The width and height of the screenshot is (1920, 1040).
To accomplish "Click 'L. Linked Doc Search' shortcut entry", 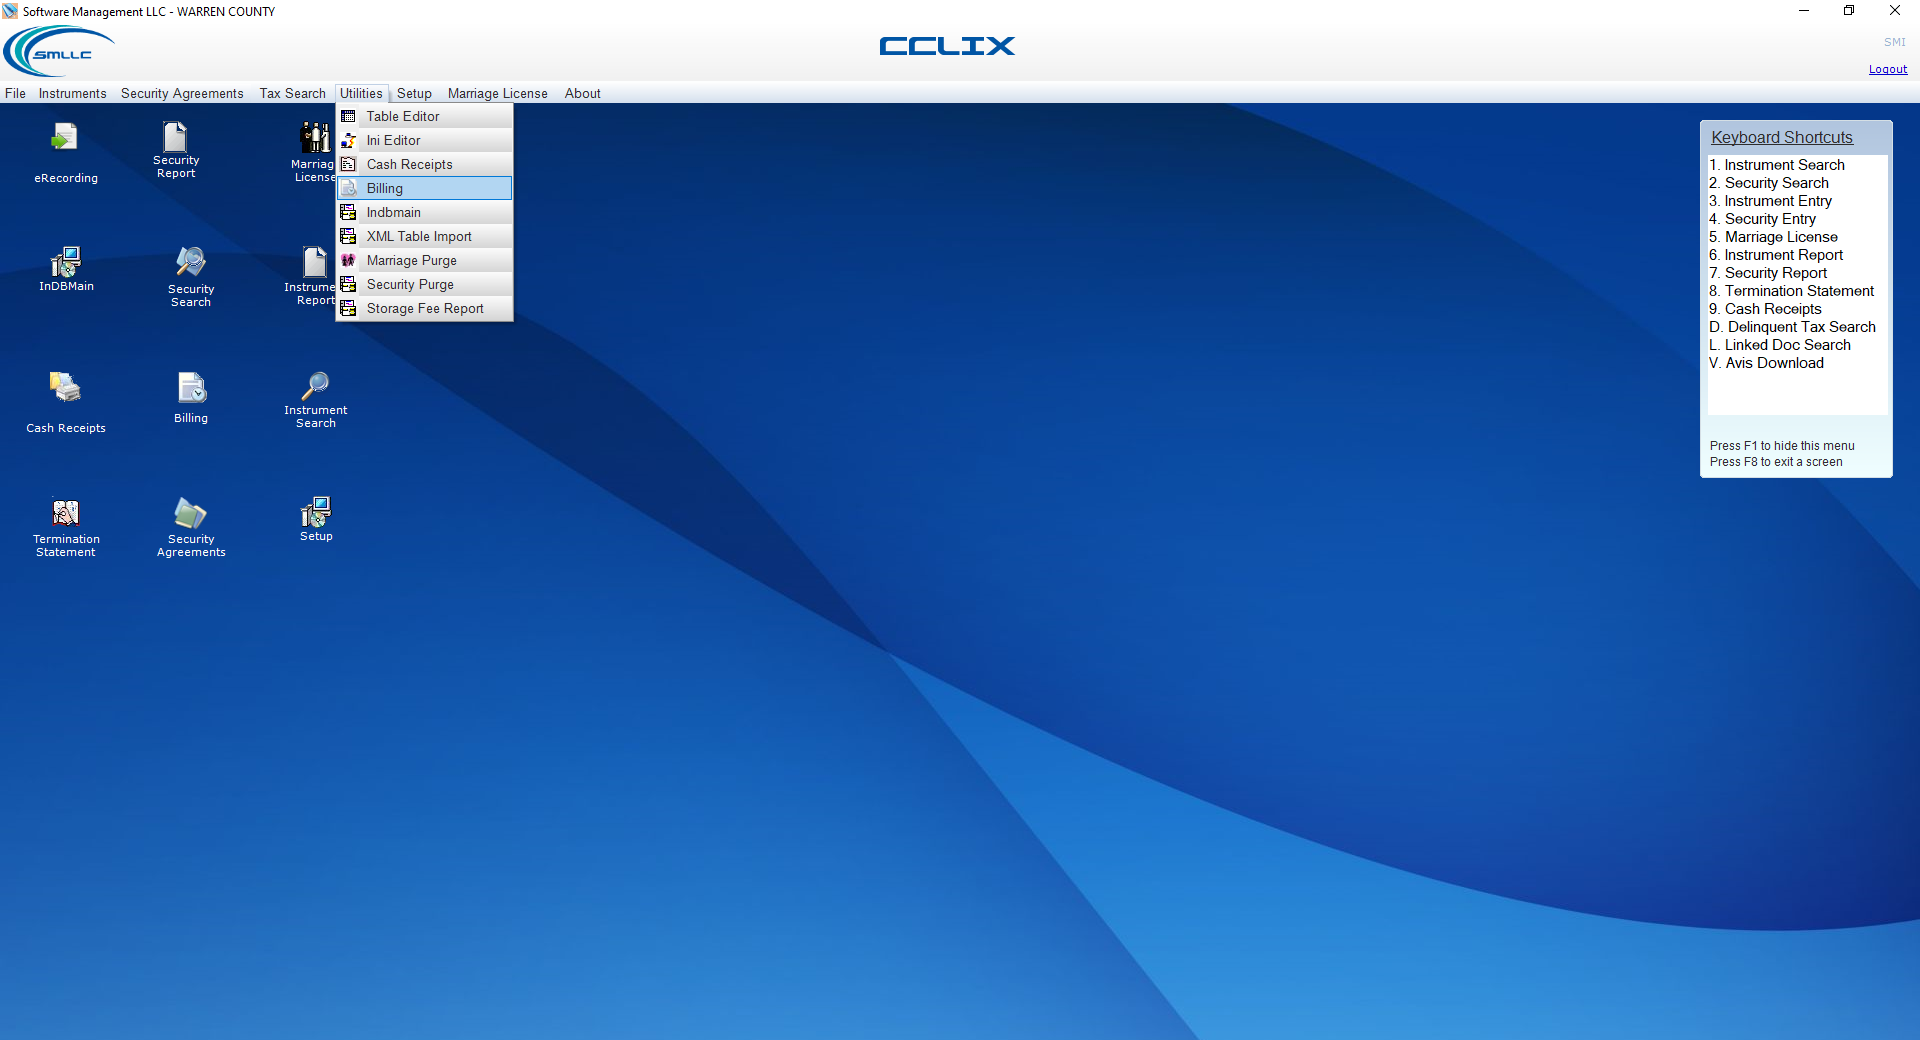I will tap(1779, 345).
